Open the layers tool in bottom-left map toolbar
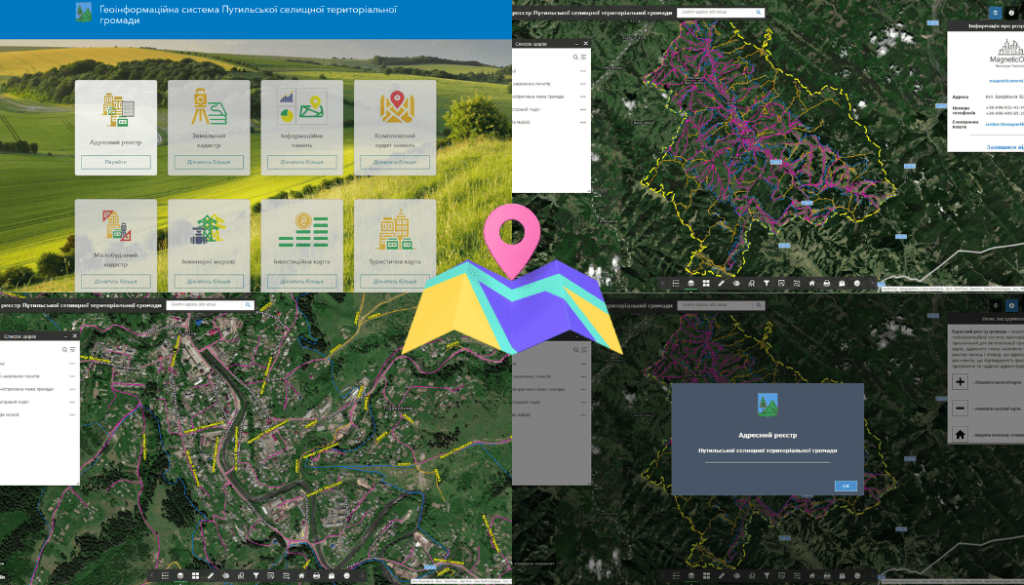 (180, 576)
